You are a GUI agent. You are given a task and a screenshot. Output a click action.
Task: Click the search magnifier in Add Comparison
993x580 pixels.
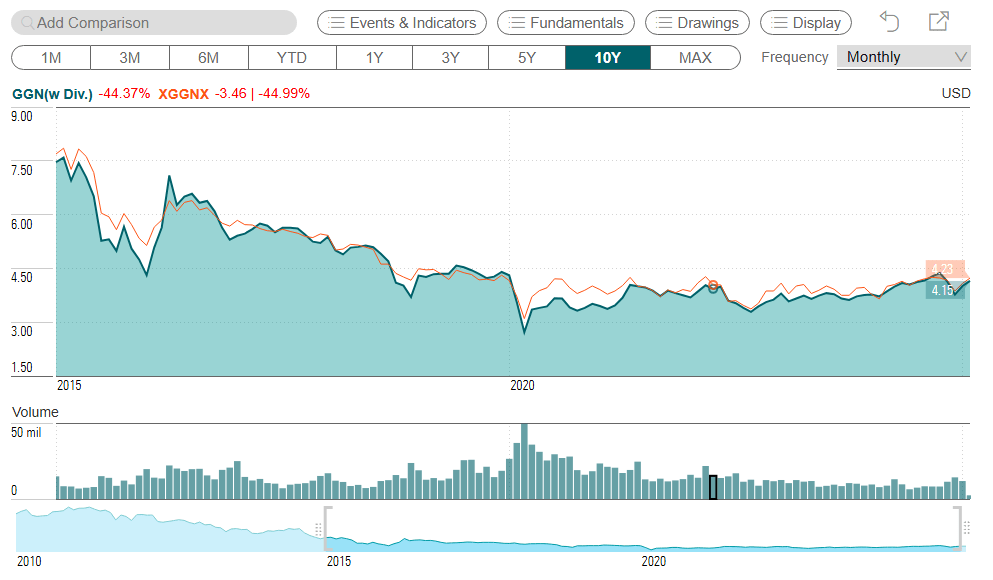31,21
